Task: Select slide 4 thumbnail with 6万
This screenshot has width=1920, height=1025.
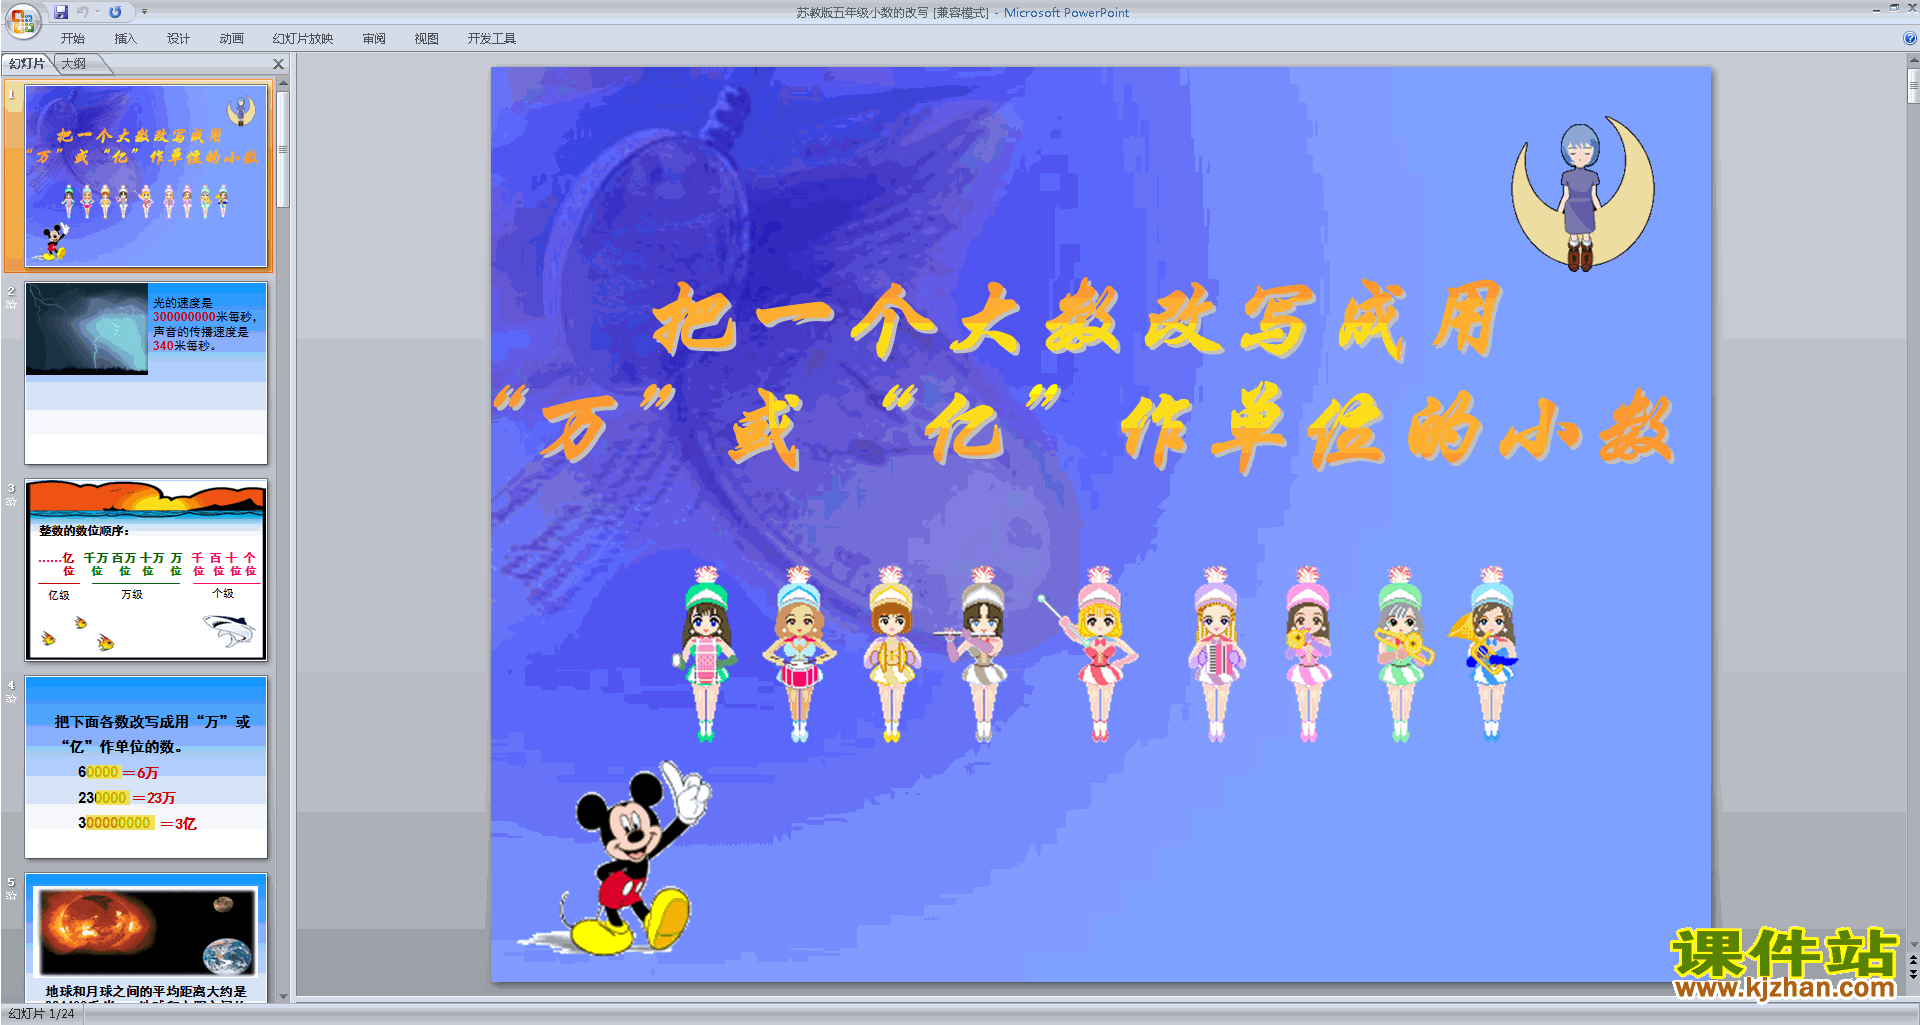Action: click(x=146, y=767)
